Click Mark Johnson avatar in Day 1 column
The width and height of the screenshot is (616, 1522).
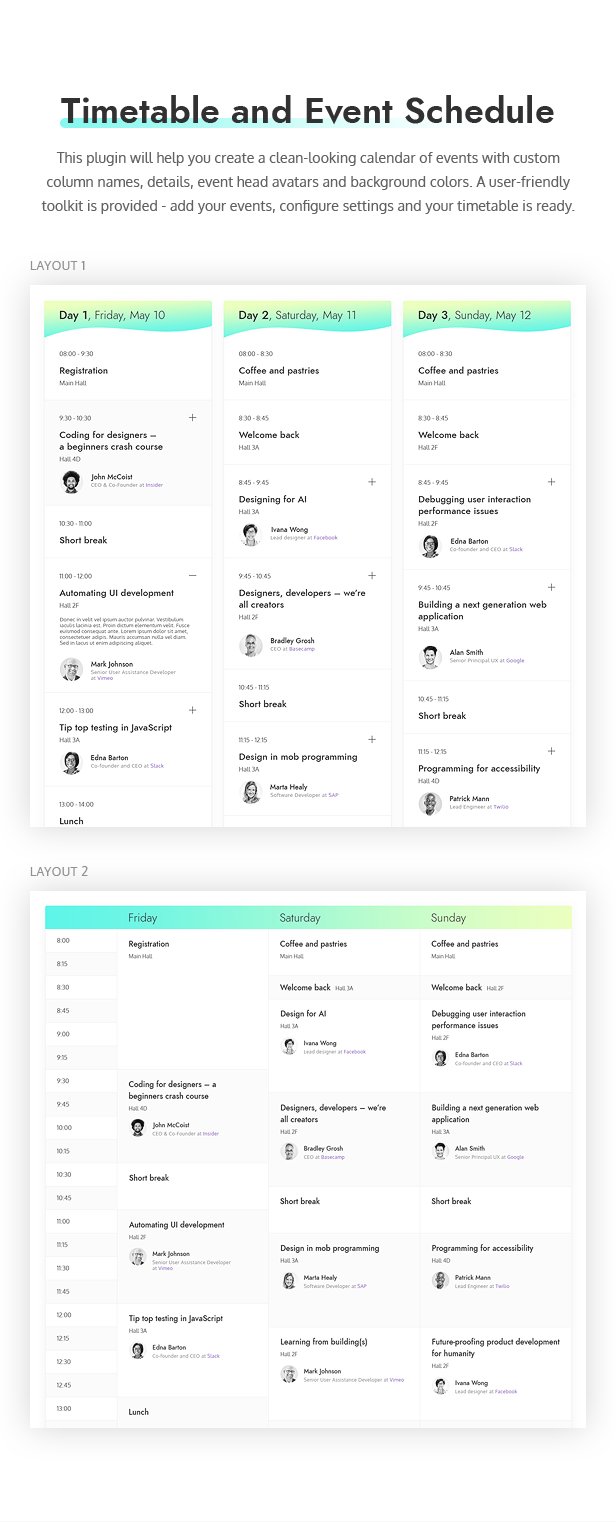pos(71,669)
